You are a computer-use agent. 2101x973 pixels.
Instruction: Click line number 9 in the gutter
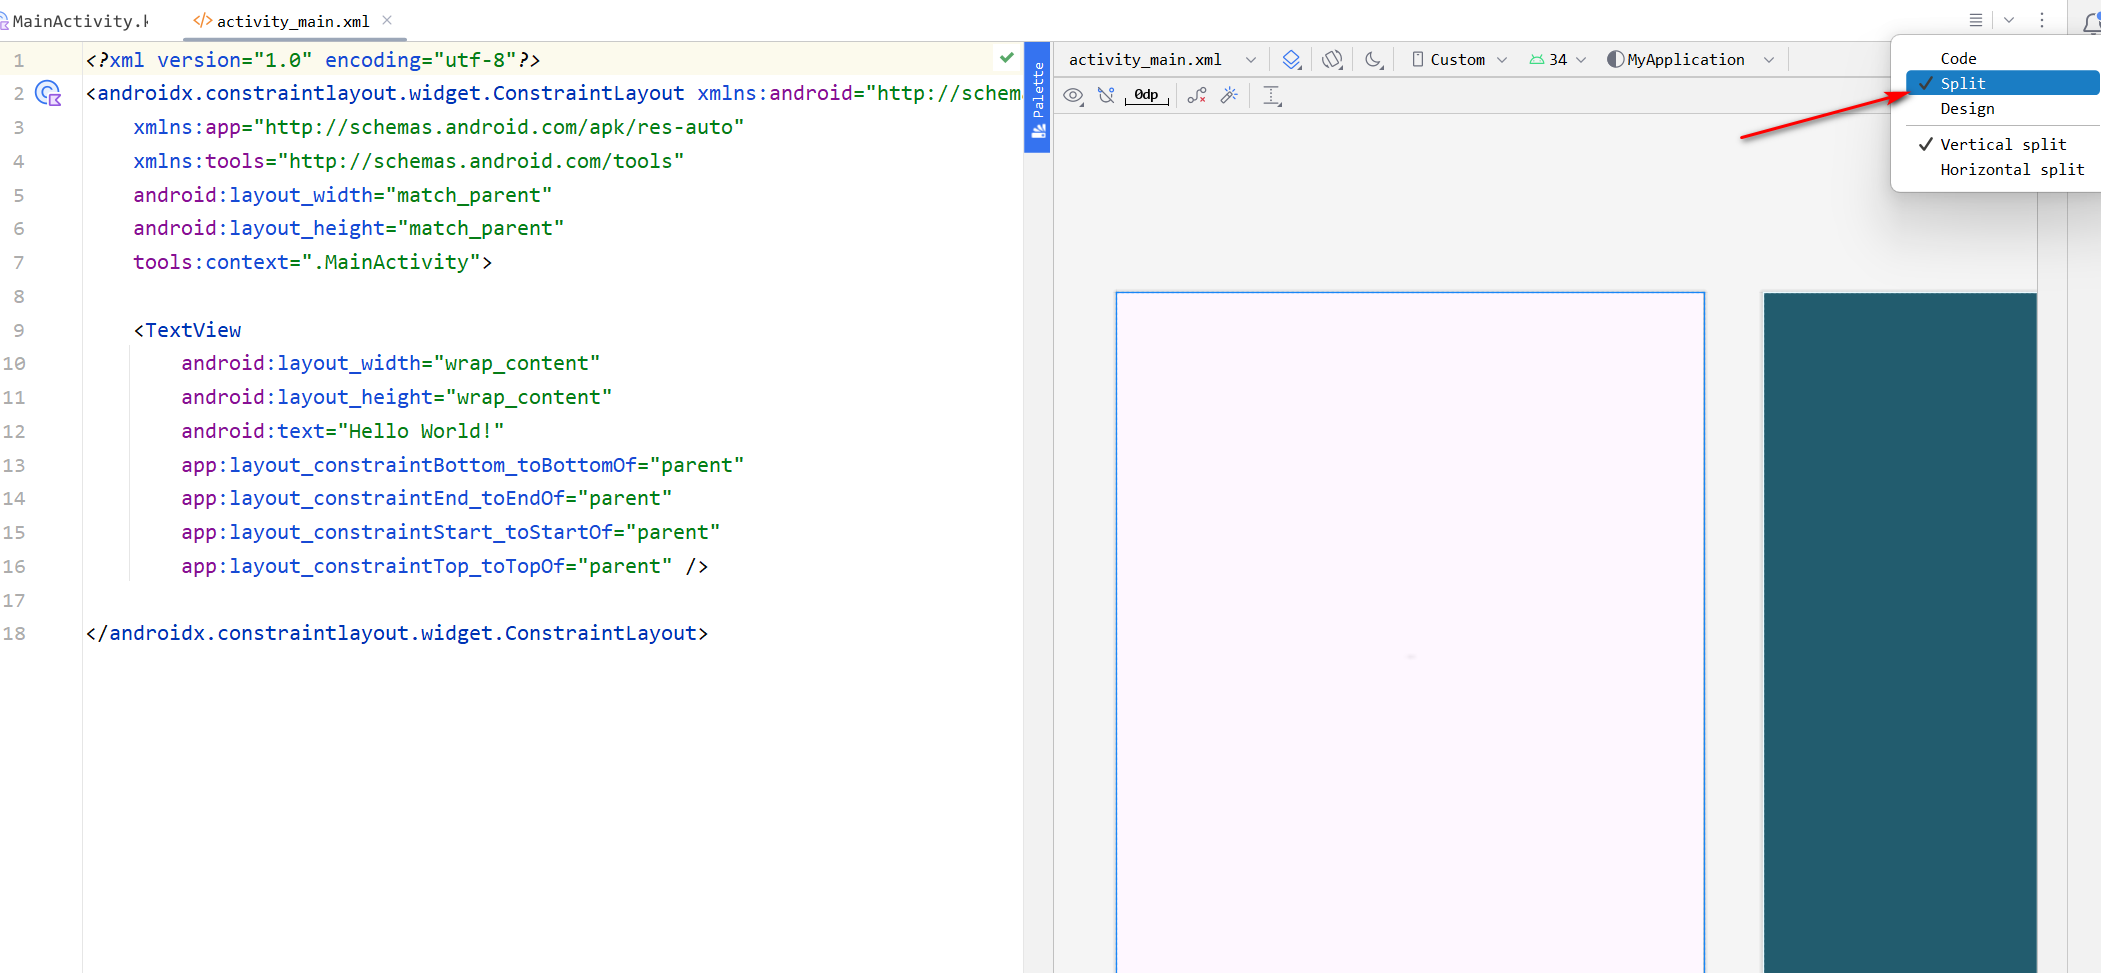coord(19,330)
